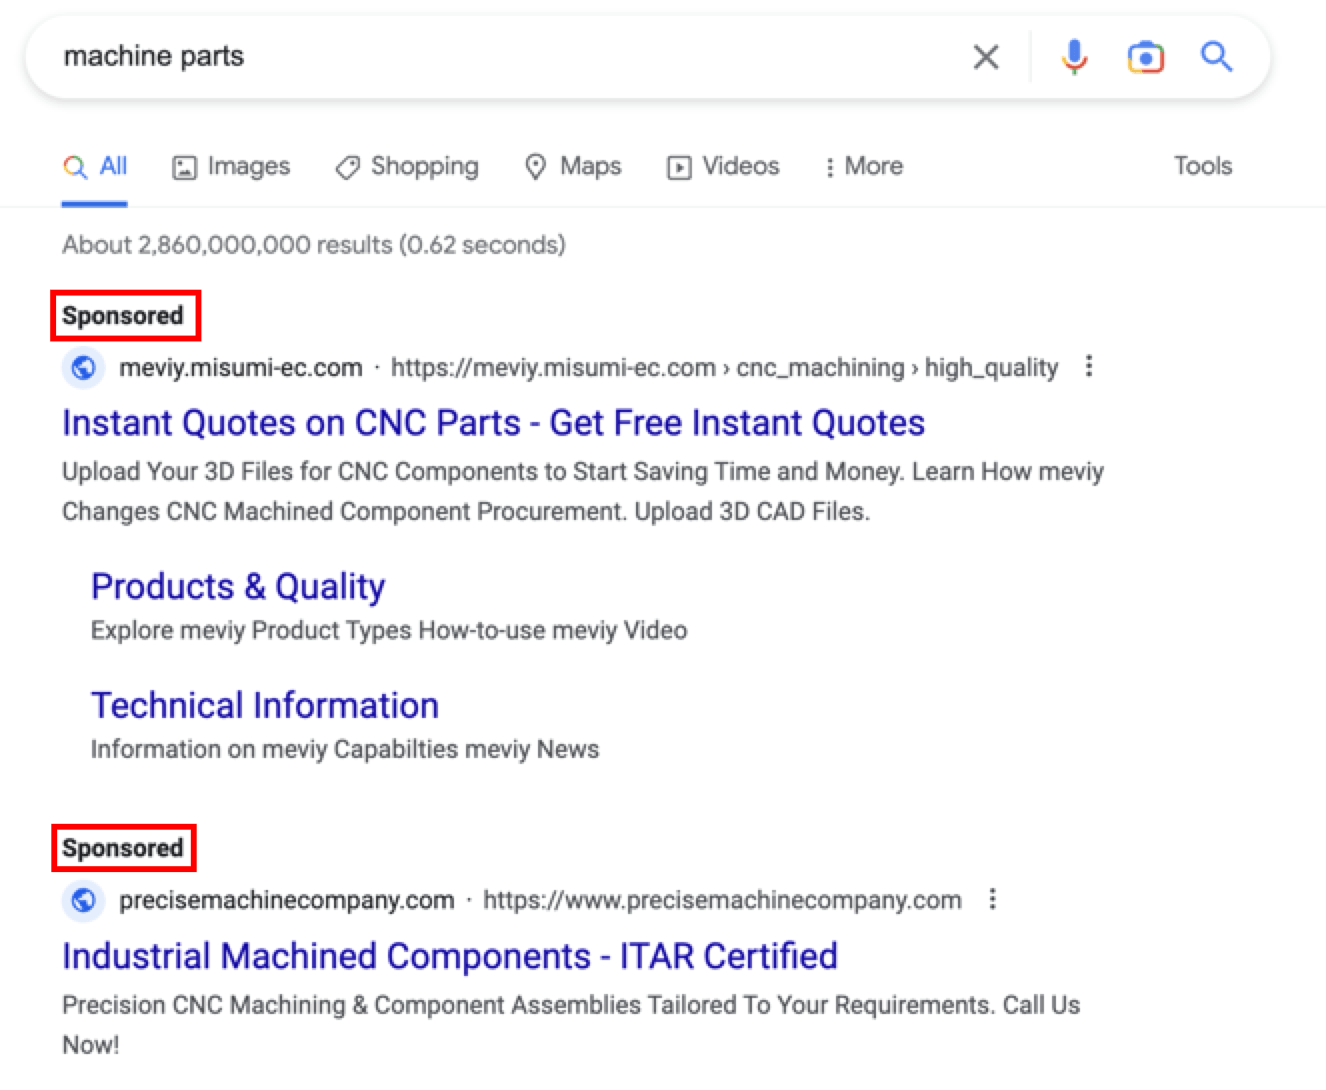
Task: Start voice search with the microphone icon
Action: (1074, 57)
